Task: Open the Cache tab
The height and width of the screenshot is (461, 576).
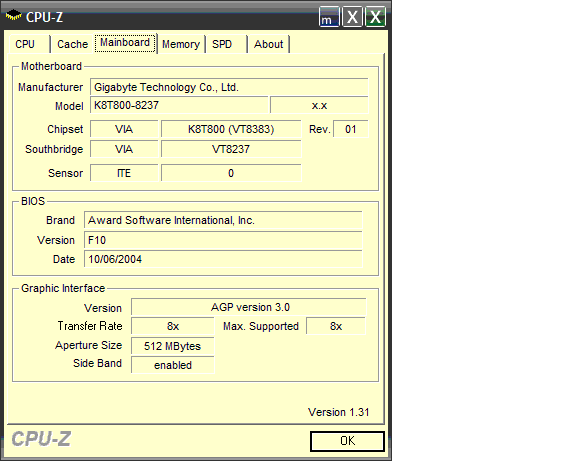Action: pyautogui.click(x=72, y=44)
